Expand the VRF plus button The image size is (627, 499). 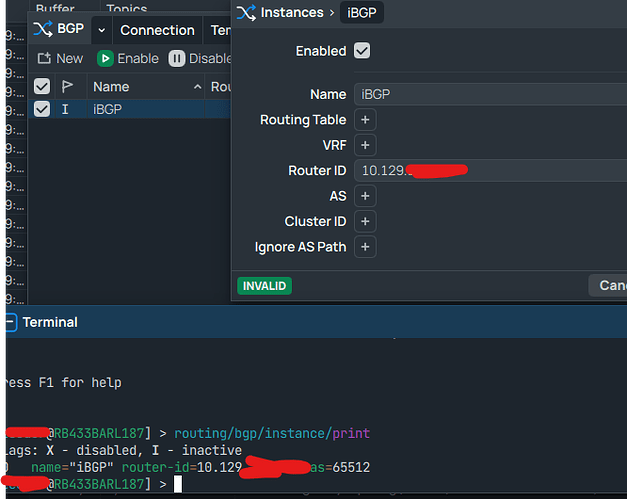365,145
